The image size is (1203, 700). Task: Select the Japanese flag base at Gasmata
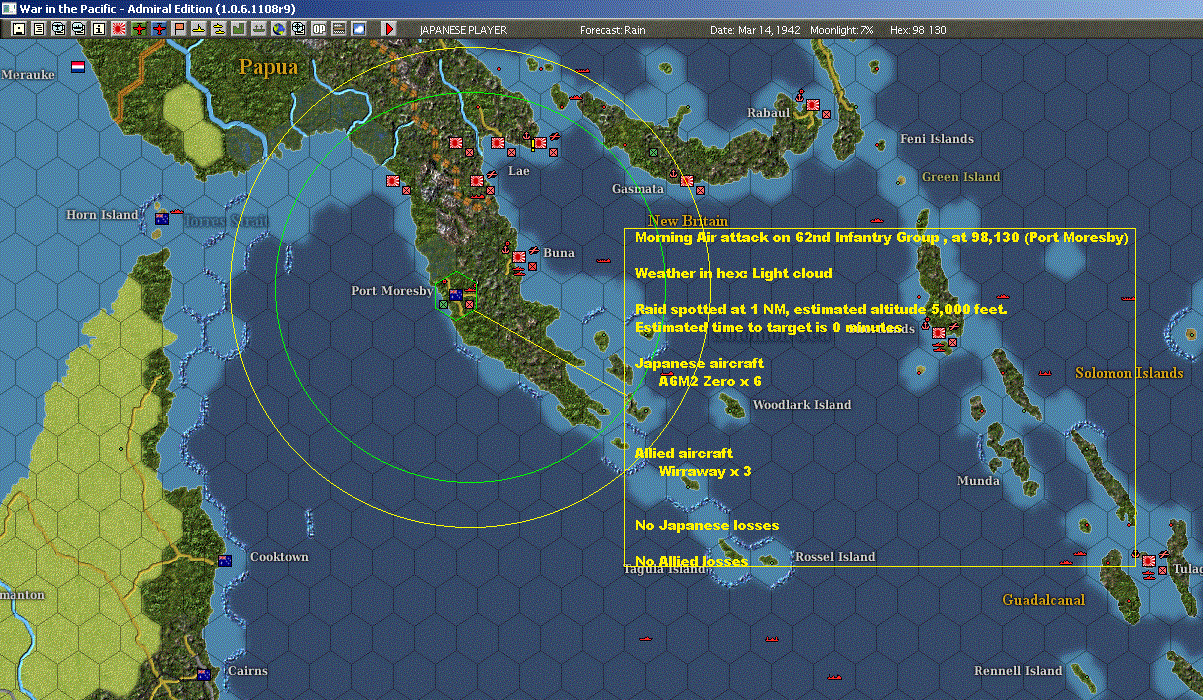pos(687,181)
